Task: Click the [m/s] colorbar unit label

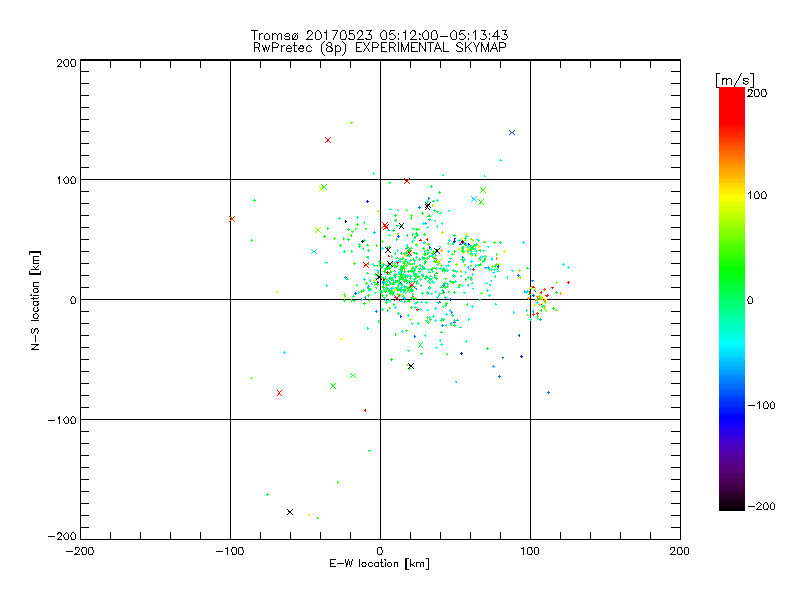Action: click(735, 80)
